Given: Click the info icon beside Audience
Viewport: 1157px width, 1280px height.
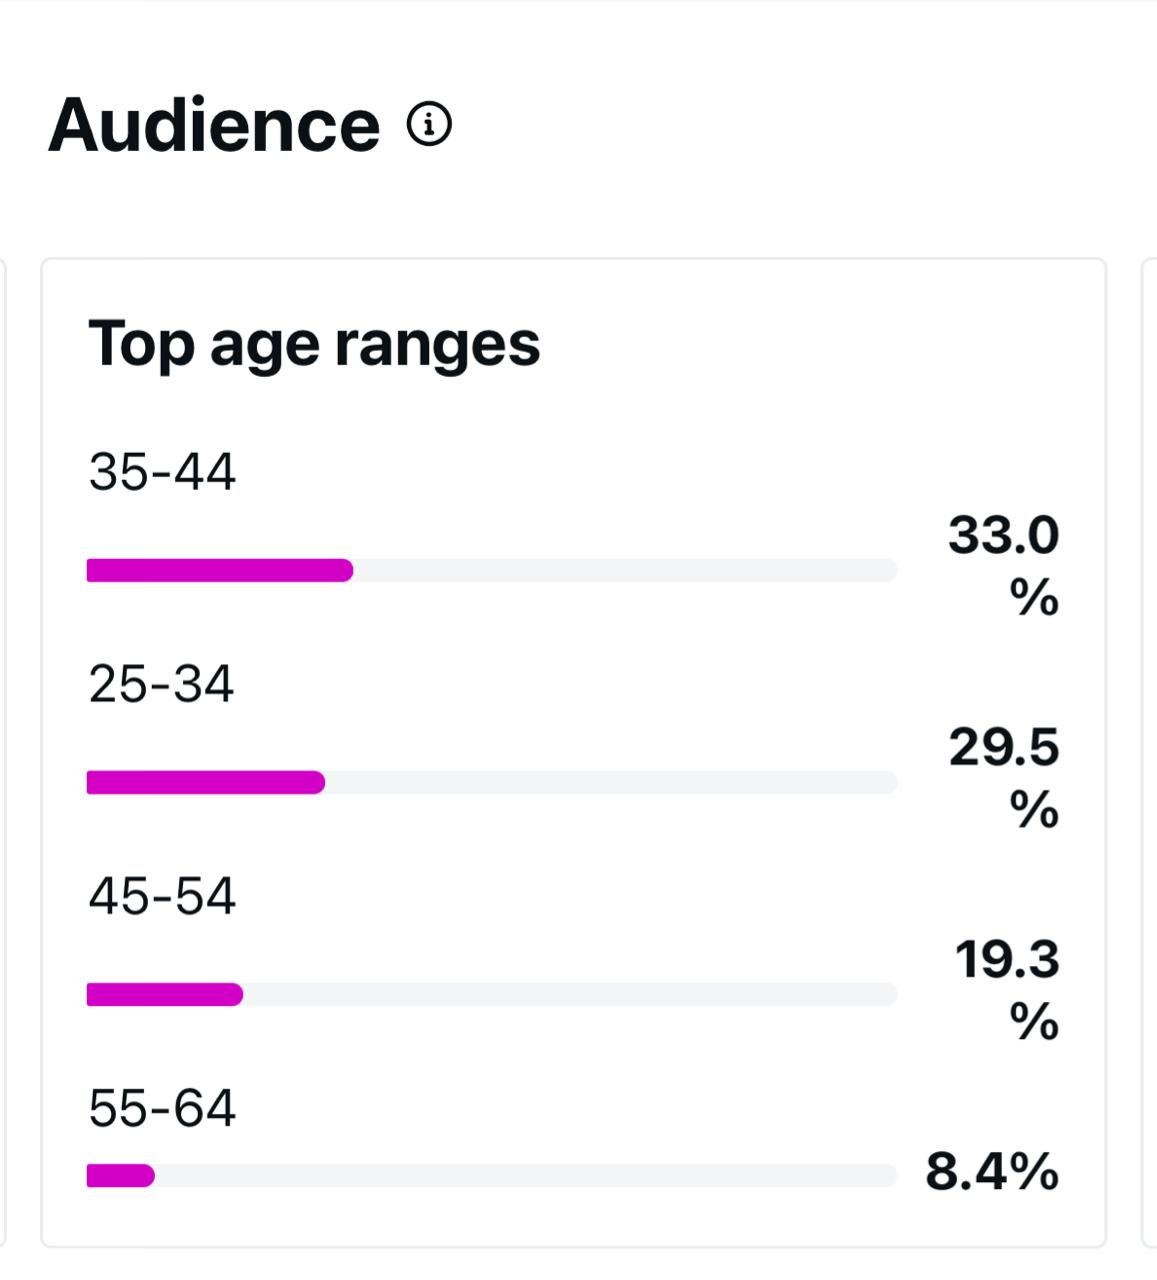Looking at the screenshot, I should 430,125.
